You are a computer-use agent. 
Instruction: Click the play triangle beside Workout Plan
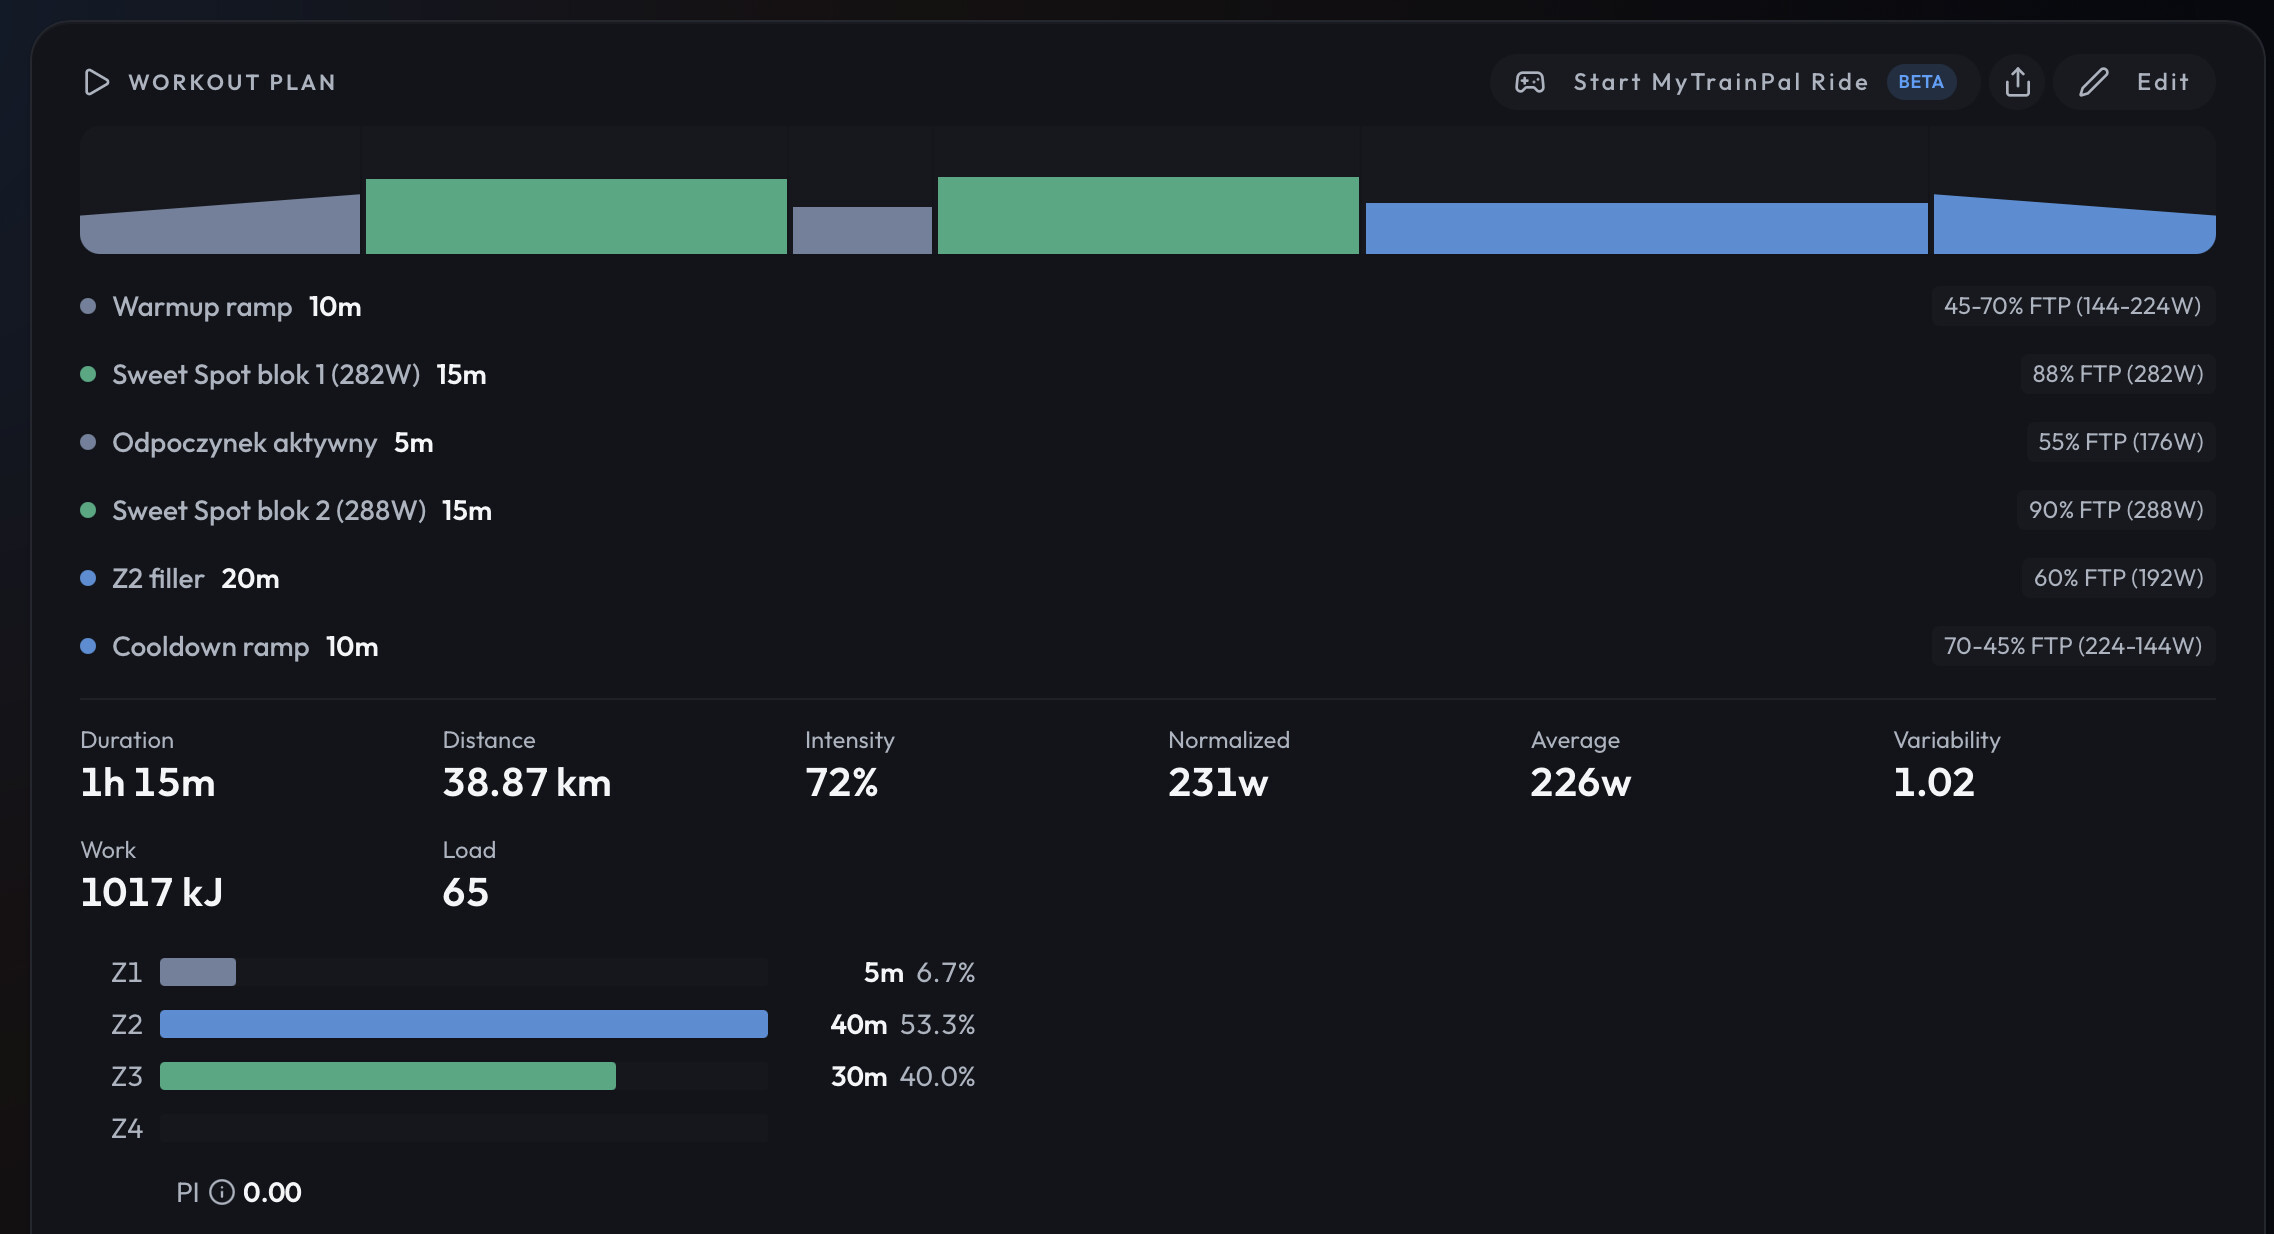[x=96, y=82]
